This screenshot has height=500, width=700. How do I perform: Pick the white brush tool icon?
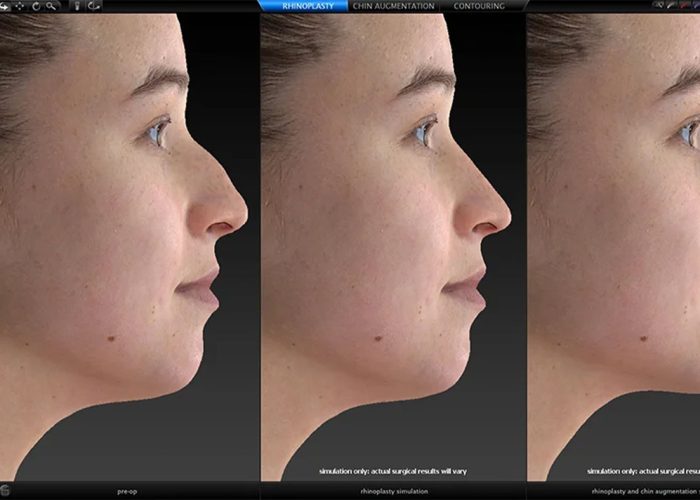pyautogui.click(x=671, y=5)
